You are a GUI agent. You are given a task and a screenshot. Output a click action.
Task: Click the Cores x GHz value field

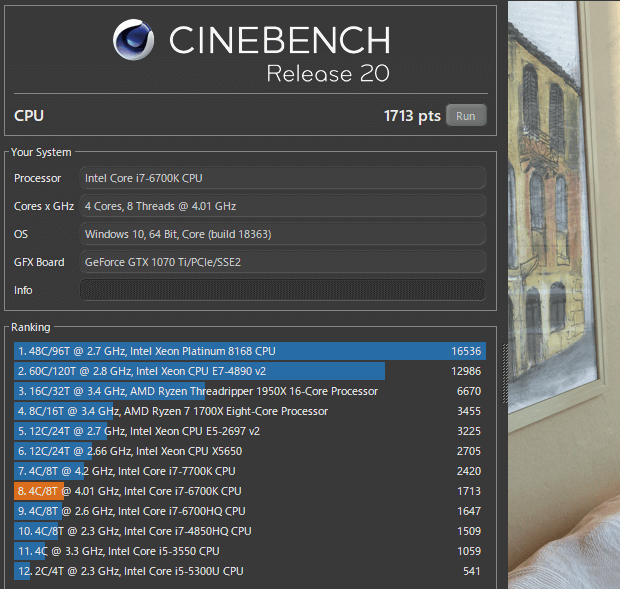coord(282,206)
